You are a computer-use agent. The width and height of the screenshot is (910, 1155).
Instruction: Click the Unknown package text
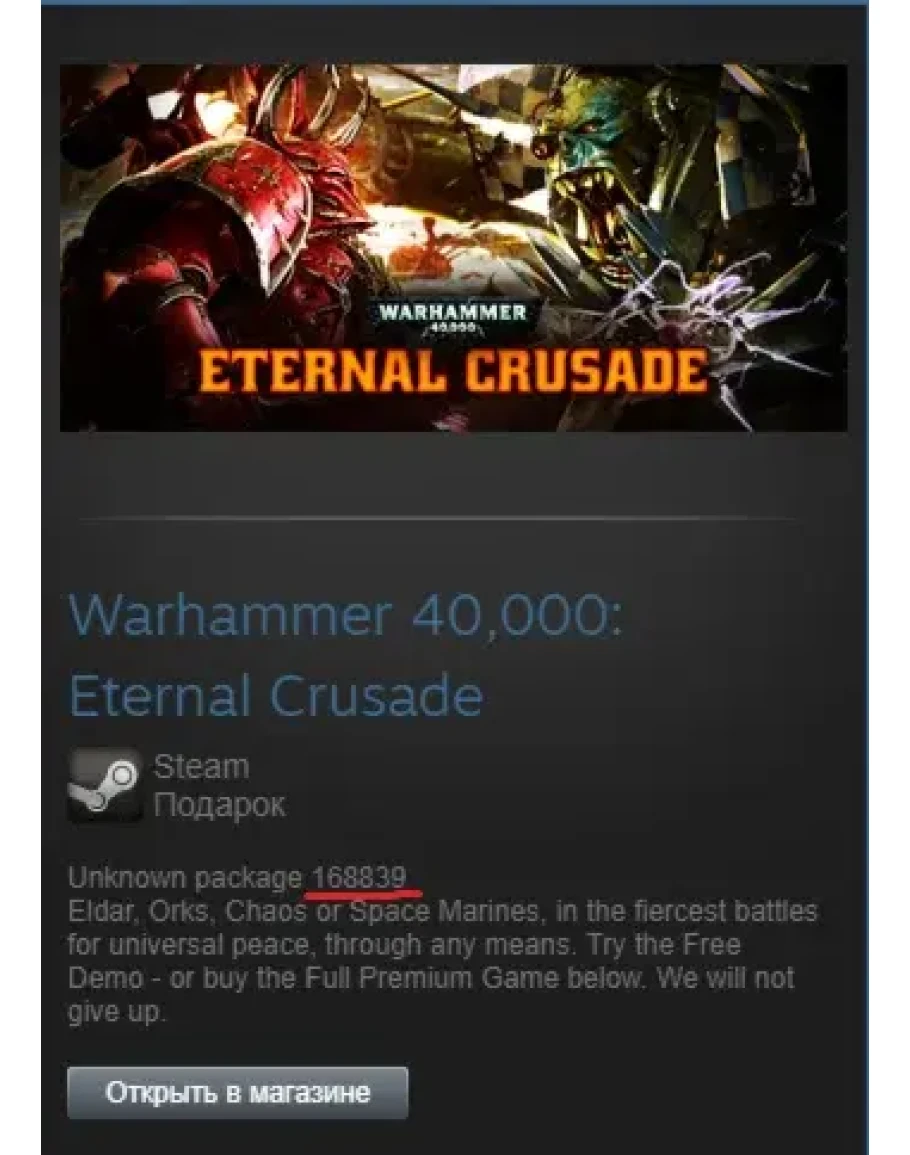click(185, 878)
